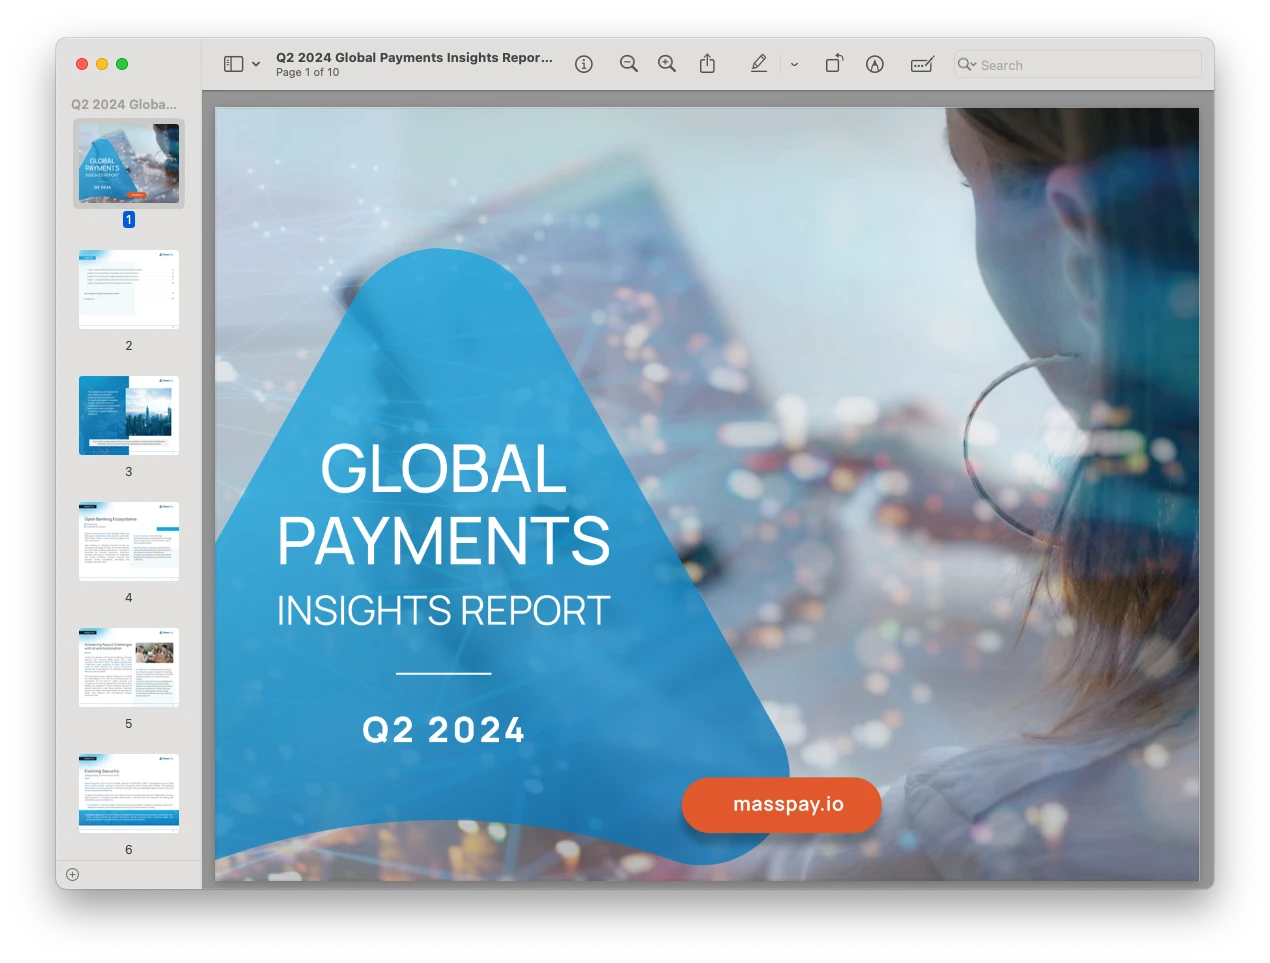Show the Markup toolbar with the pencil icon
The image size is (1270, 963).
tap(759, 63)
